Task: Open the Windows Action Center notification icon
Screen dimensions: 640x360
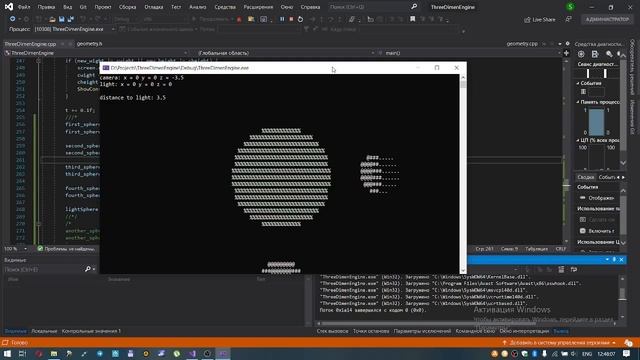Action: coord(627,353)
